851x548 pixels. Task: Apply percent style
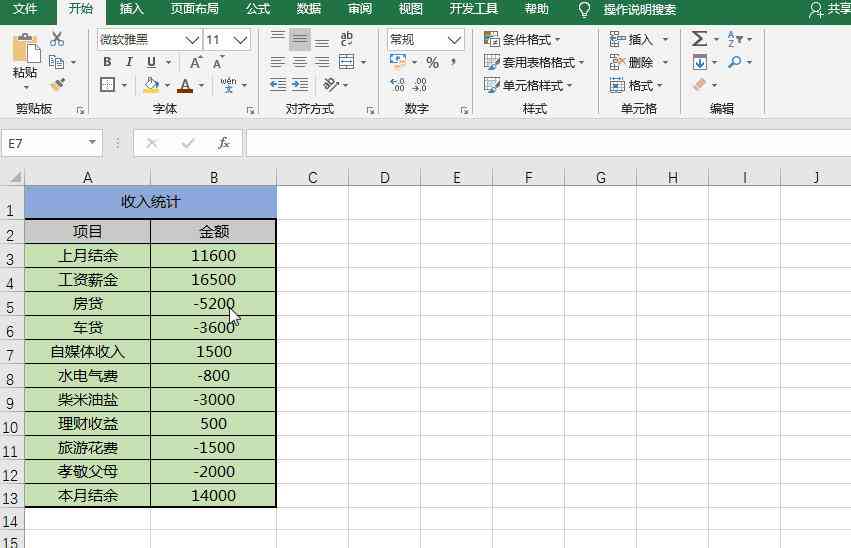[433, 62]
